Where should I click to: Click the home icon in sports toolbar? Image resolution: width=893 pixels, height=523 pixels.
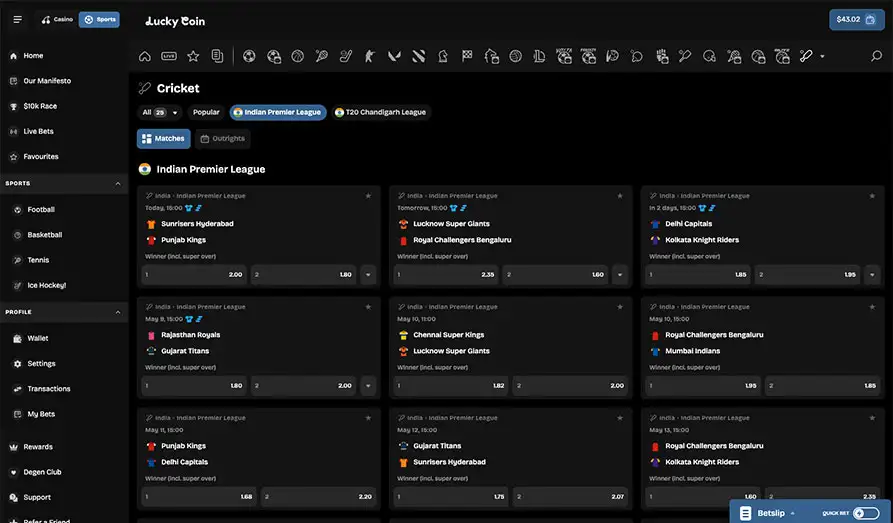[145, 56]
